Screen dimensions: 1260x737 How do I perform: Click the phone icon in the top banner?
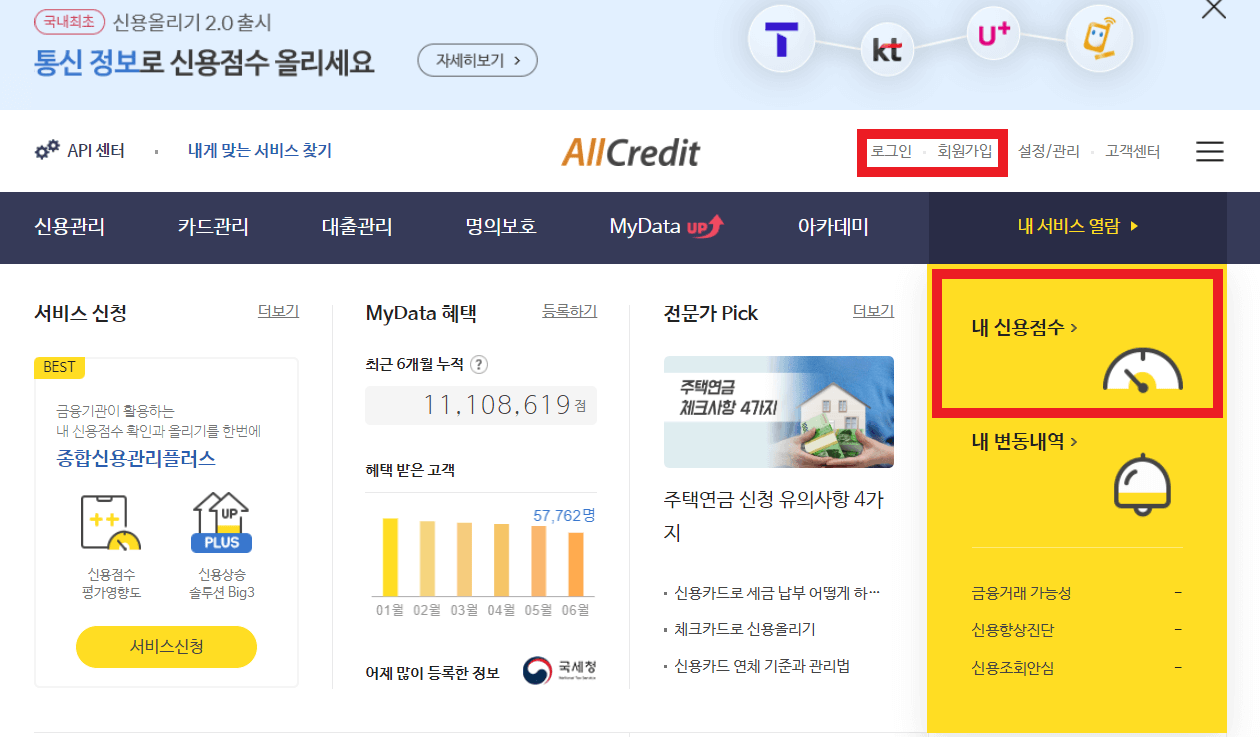(x=1098, y=38)
